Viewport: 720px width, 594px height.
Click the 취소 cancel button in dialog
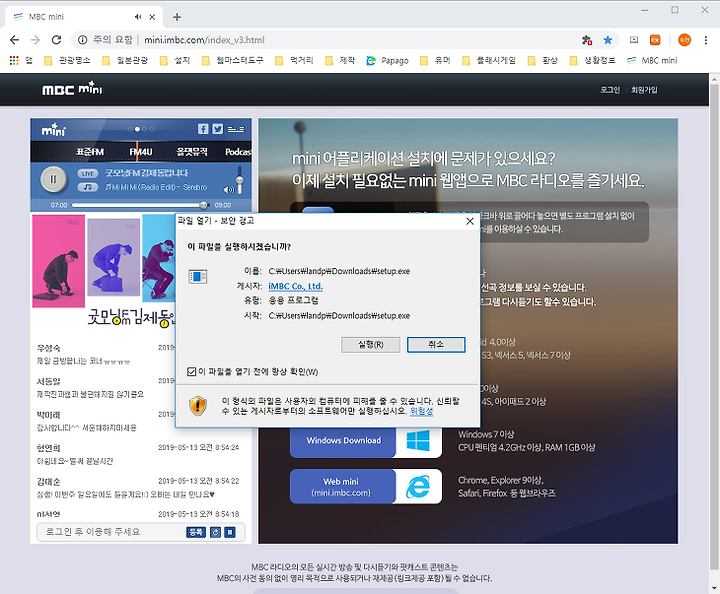pyautogui.click(x=436, y=345)
